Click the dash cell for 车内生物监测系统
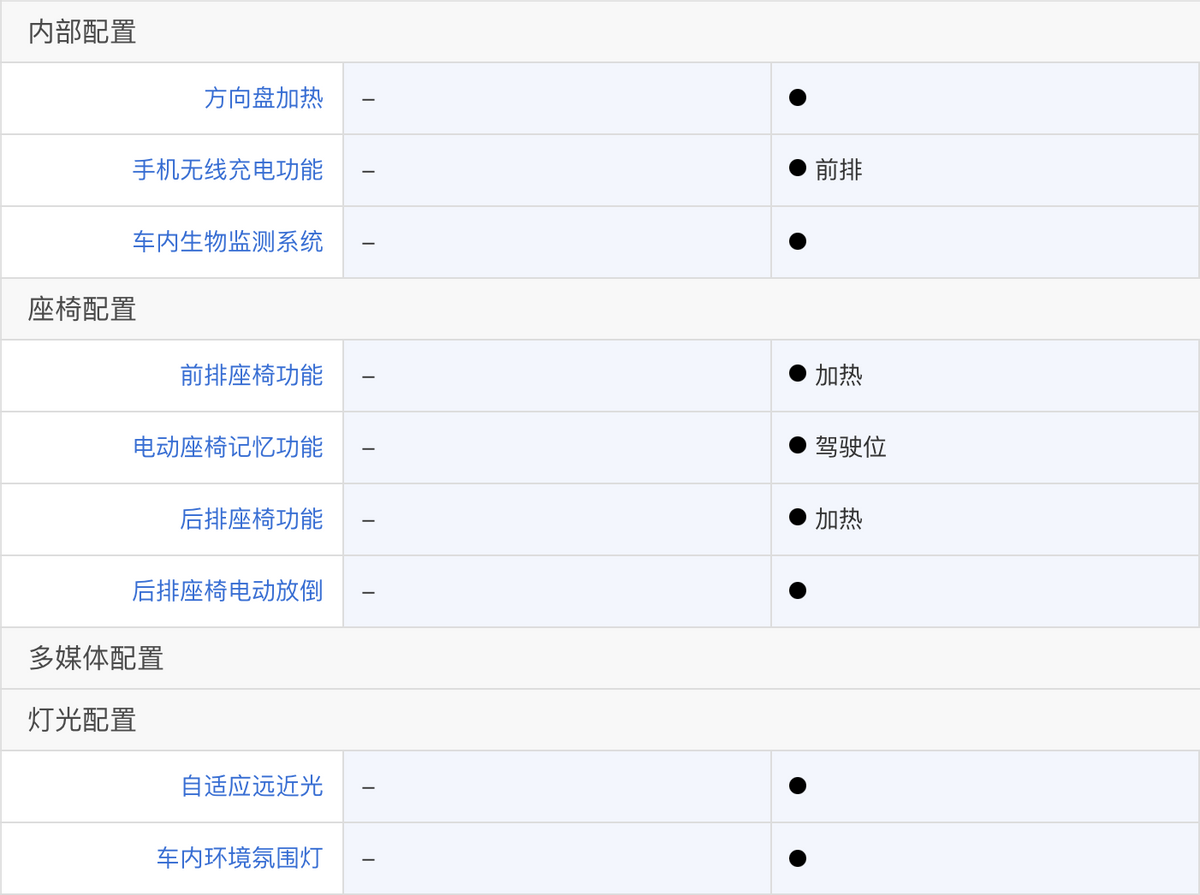Viewport: 1200px width, 895px height. tap(557, 242)
